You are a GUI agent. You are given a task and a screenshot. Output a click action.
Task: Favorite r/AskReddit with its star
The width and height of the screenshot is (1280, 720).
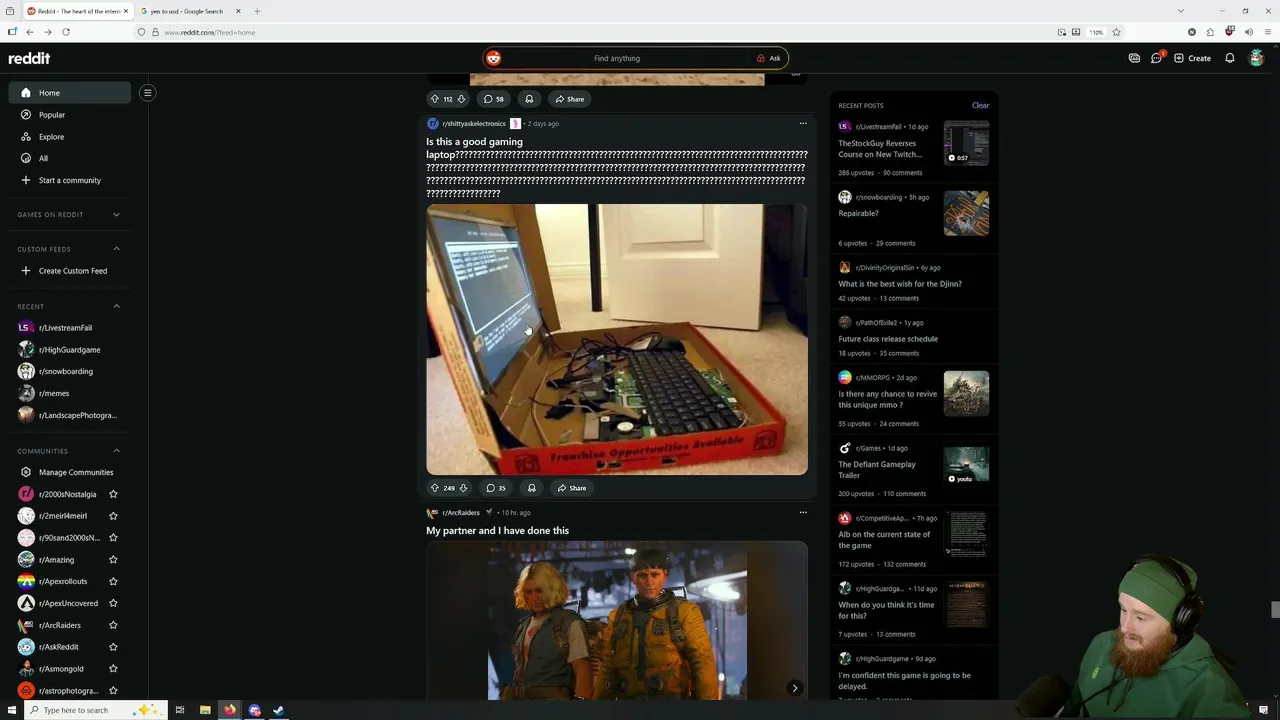point(113,647)
